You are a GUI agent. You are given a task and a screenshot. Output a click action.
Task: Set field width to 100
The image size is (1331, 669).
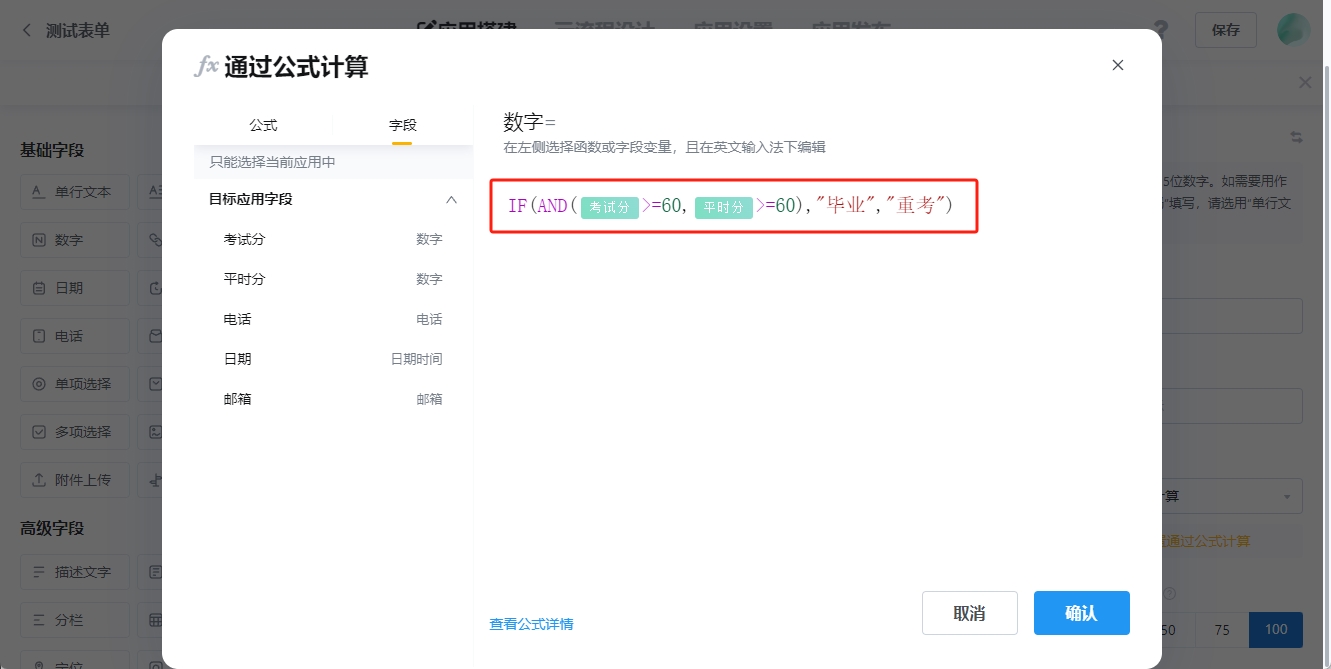[1275, 630]
